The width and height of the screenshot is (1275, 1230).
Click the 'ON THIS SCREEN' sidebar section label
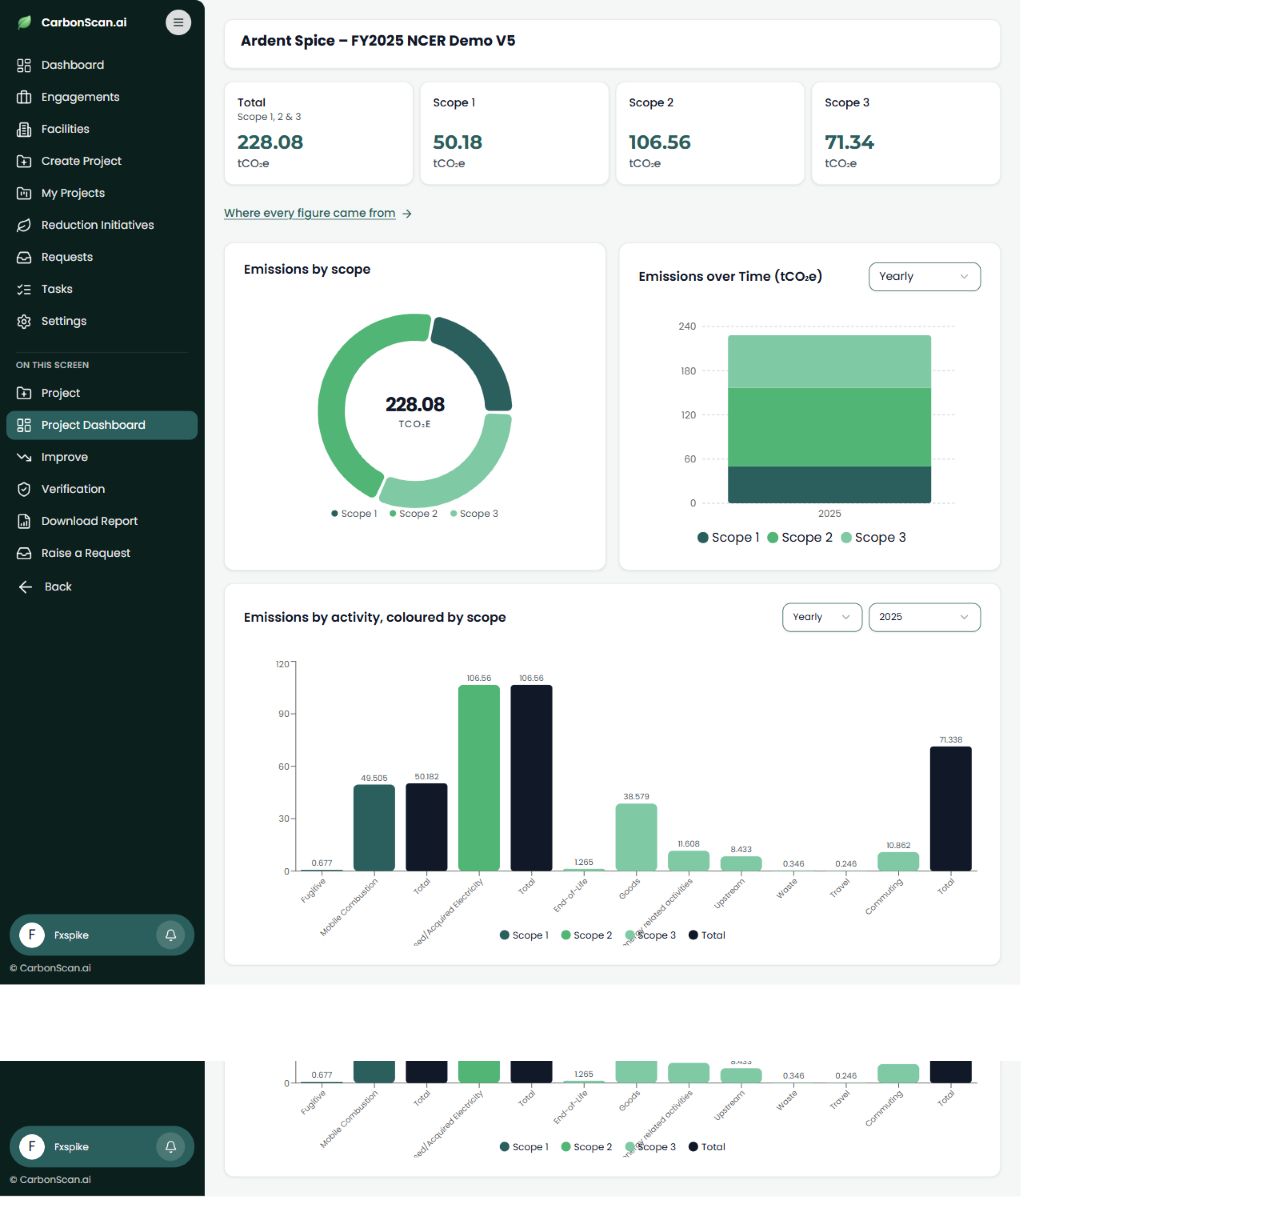pos(52,365)
